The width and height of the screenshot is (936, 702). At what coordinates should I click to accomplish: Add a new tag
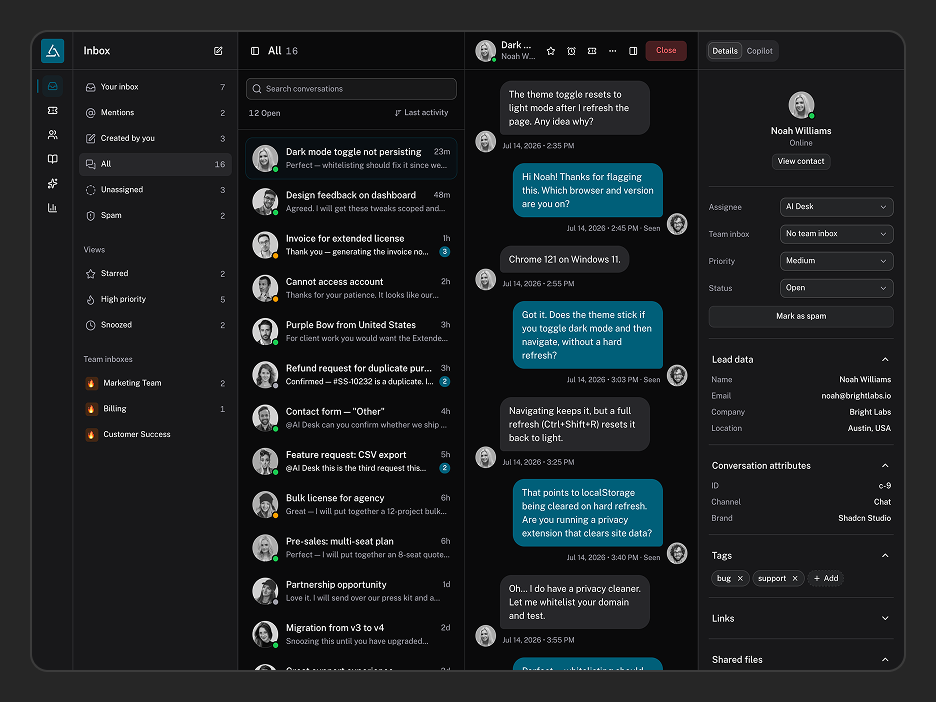point(826,578)
